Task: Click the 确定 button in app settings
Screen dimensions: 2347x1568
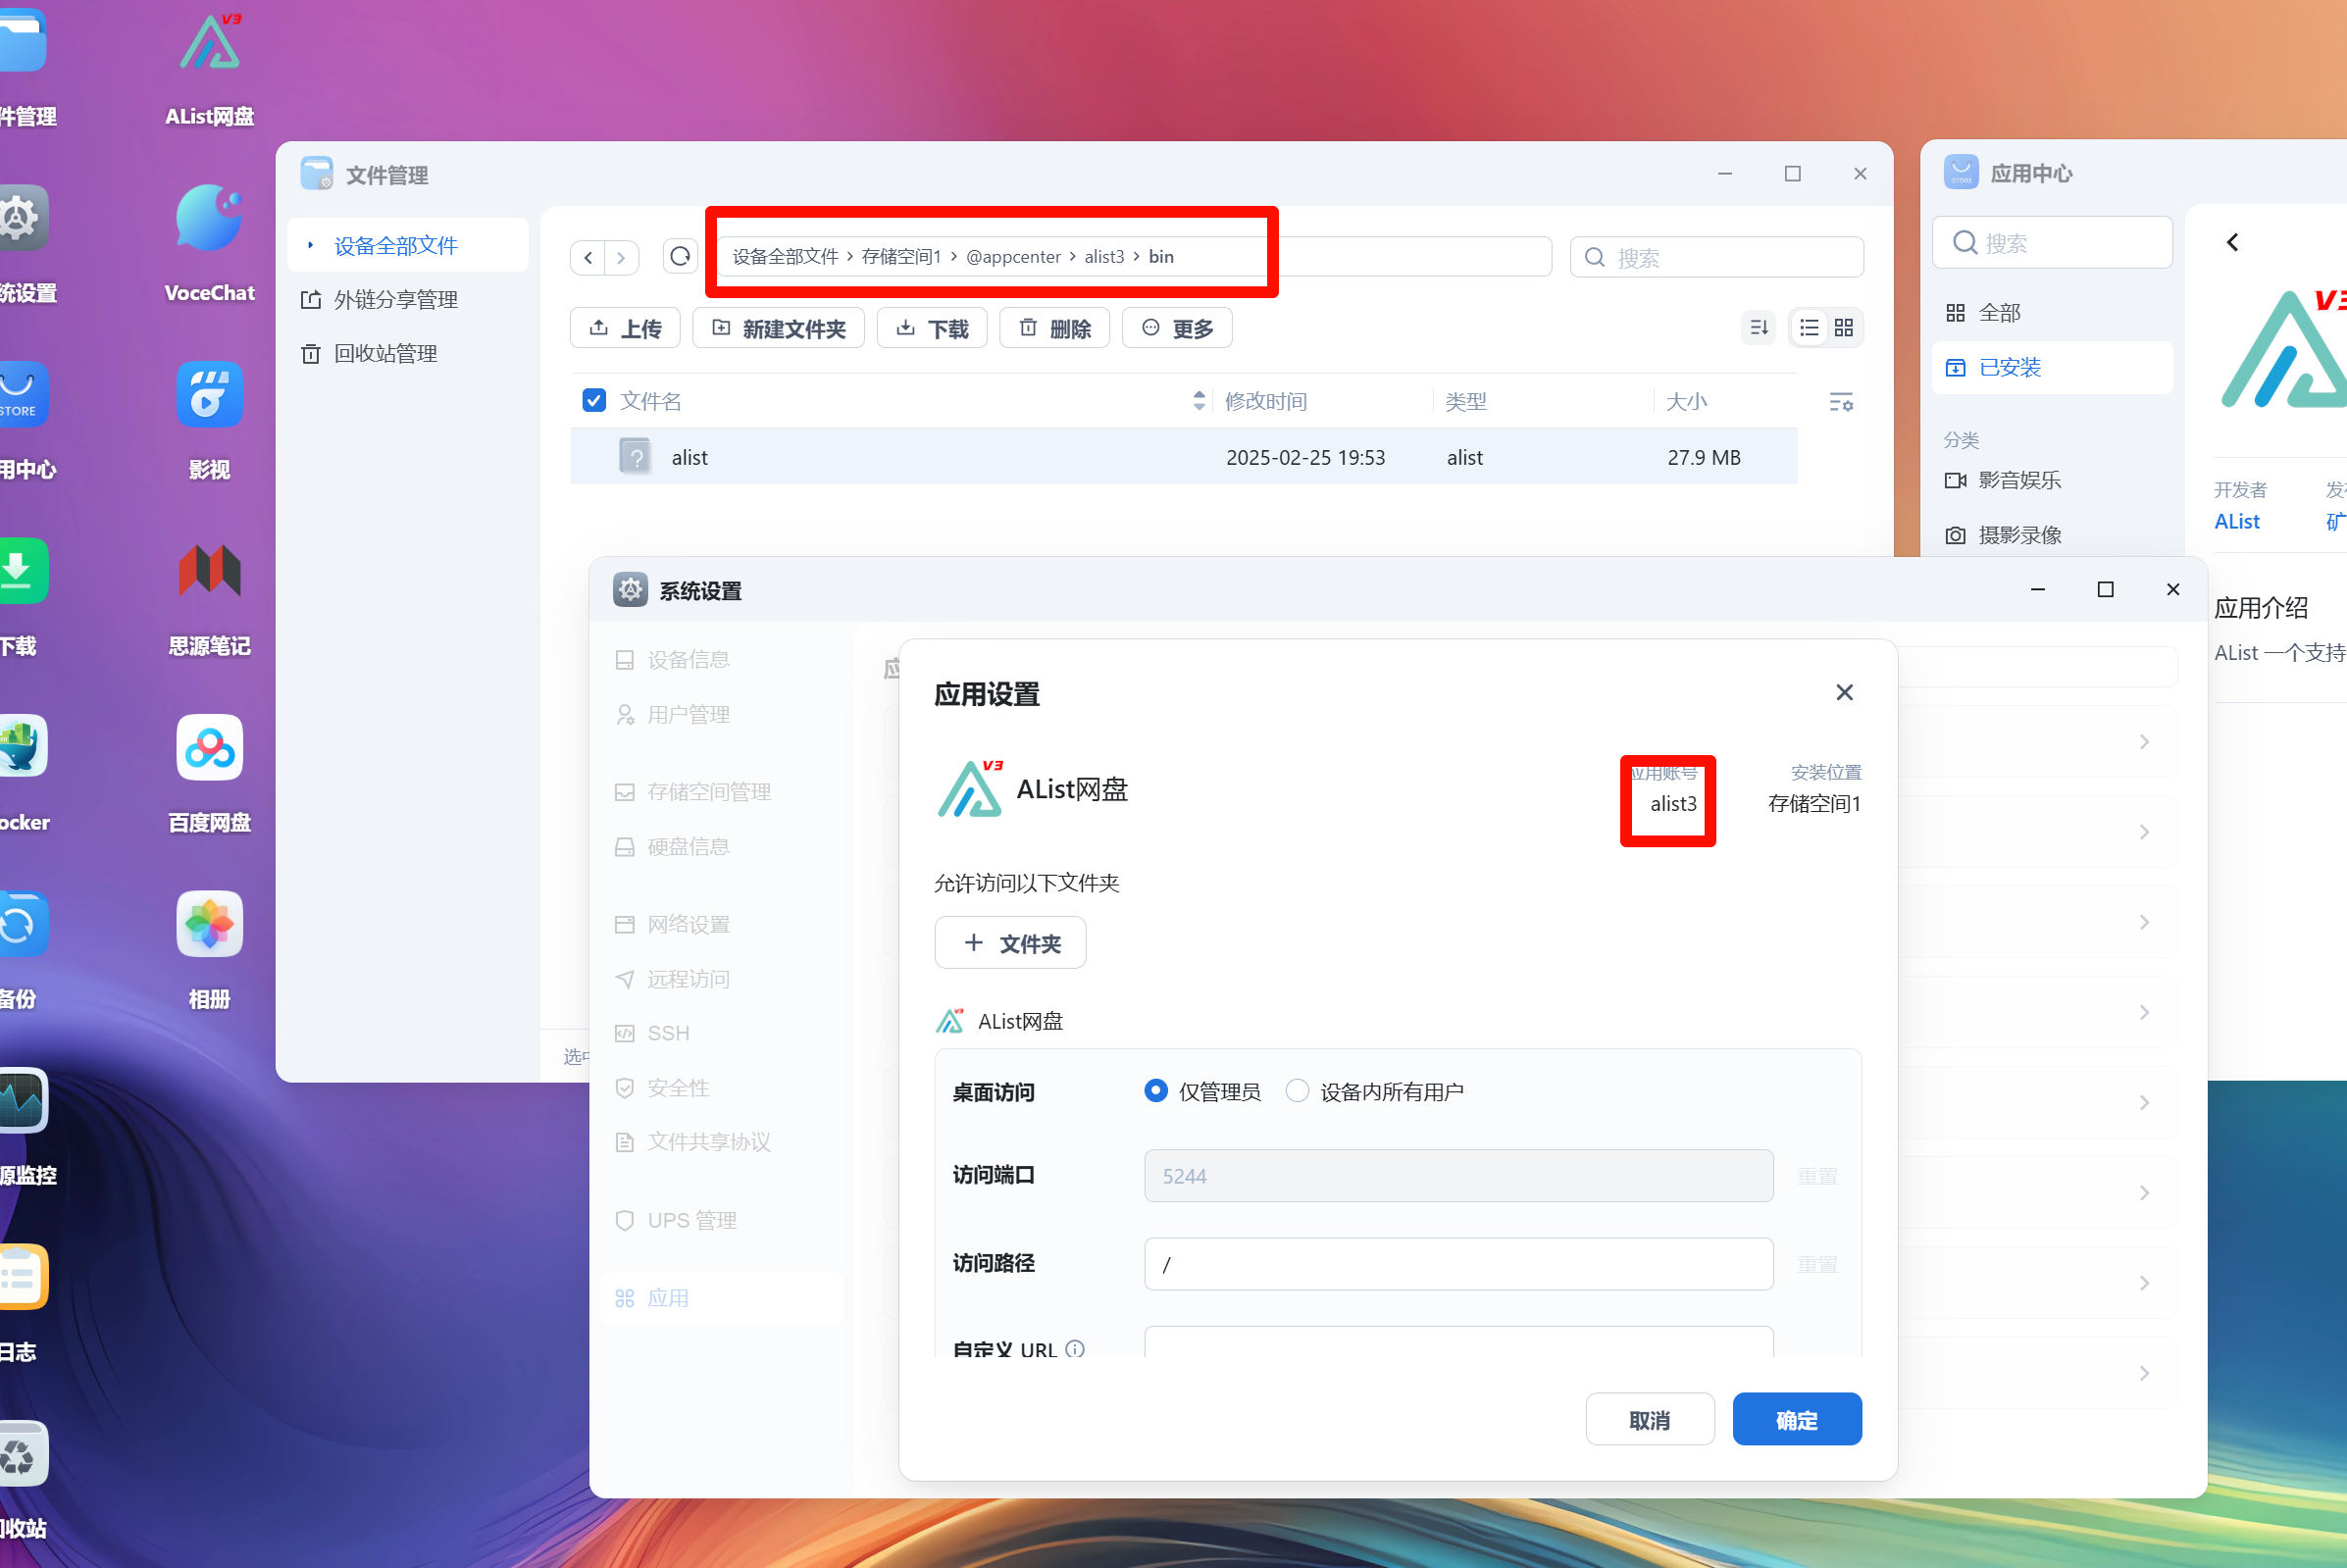Action: click(1796, 1419)
